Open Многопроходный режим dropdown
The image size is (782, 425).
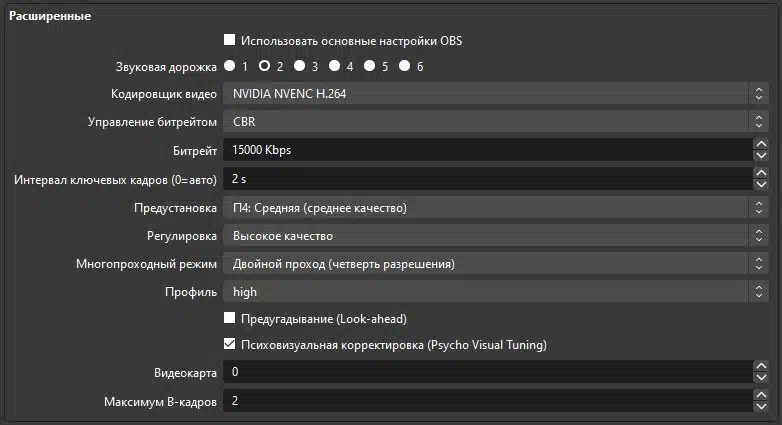point(495,263)
